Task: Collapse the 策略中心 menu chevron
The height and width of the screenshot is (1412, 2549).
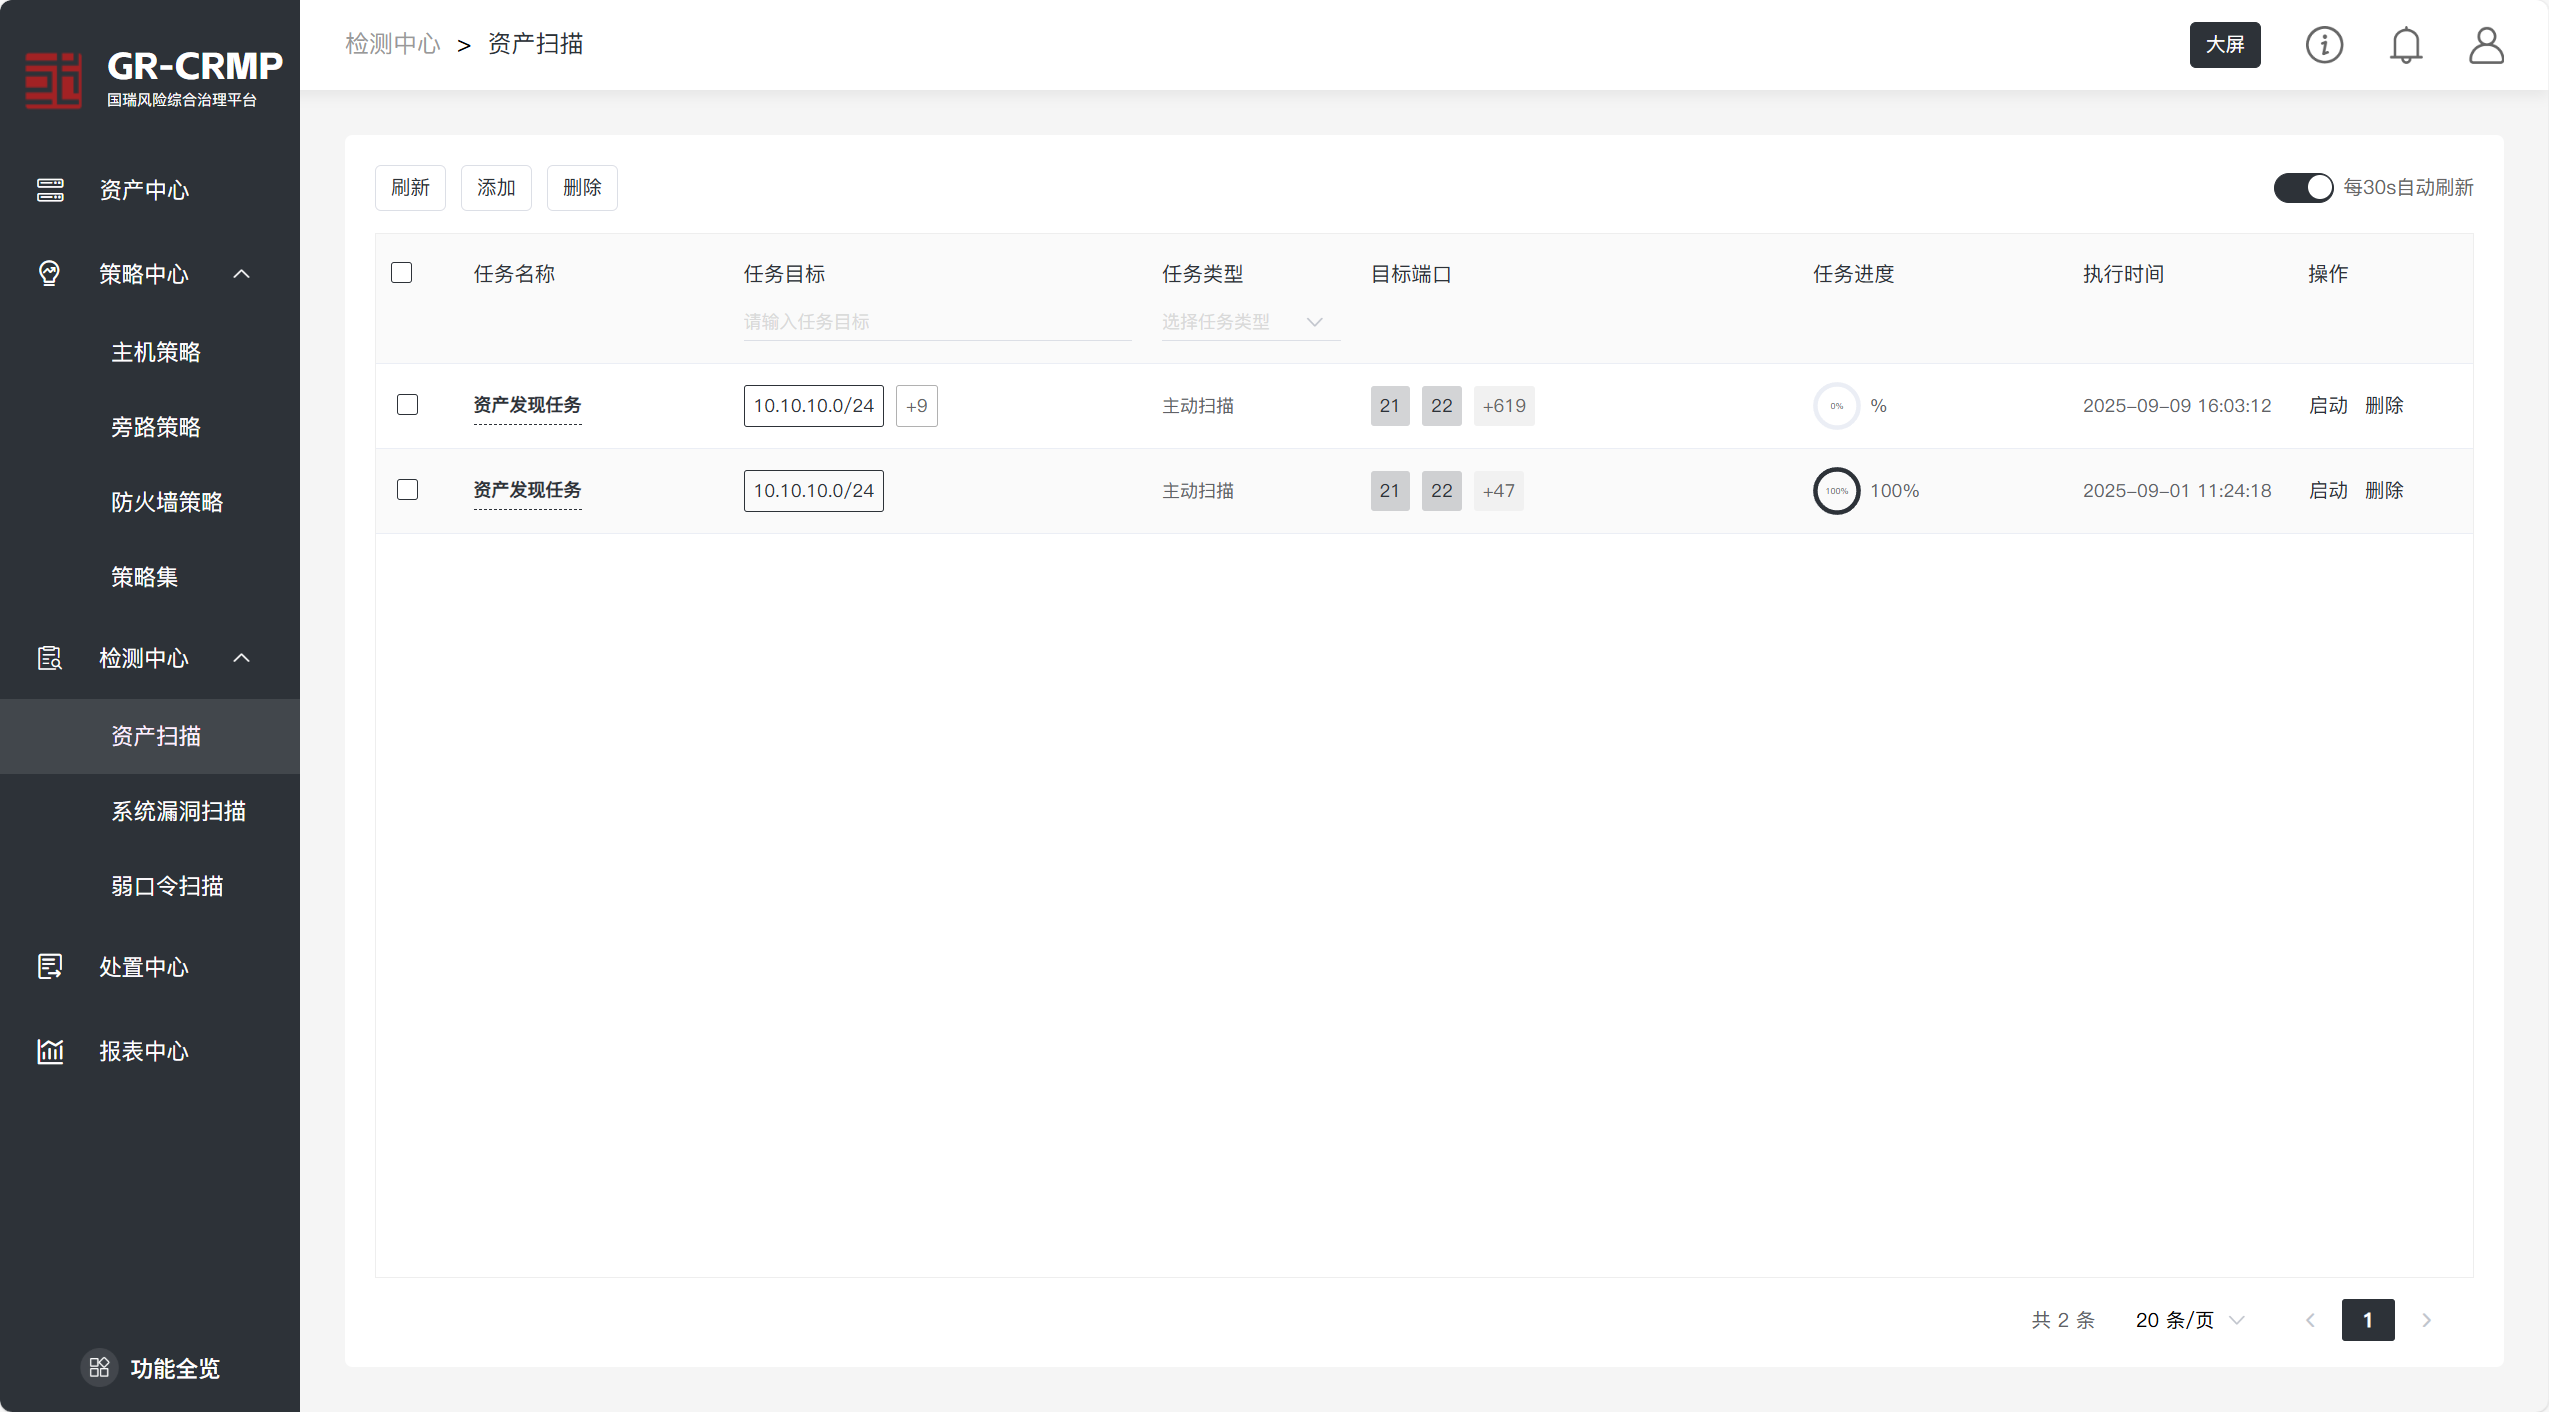Action: pyautogui.click(x=241, y=274)
